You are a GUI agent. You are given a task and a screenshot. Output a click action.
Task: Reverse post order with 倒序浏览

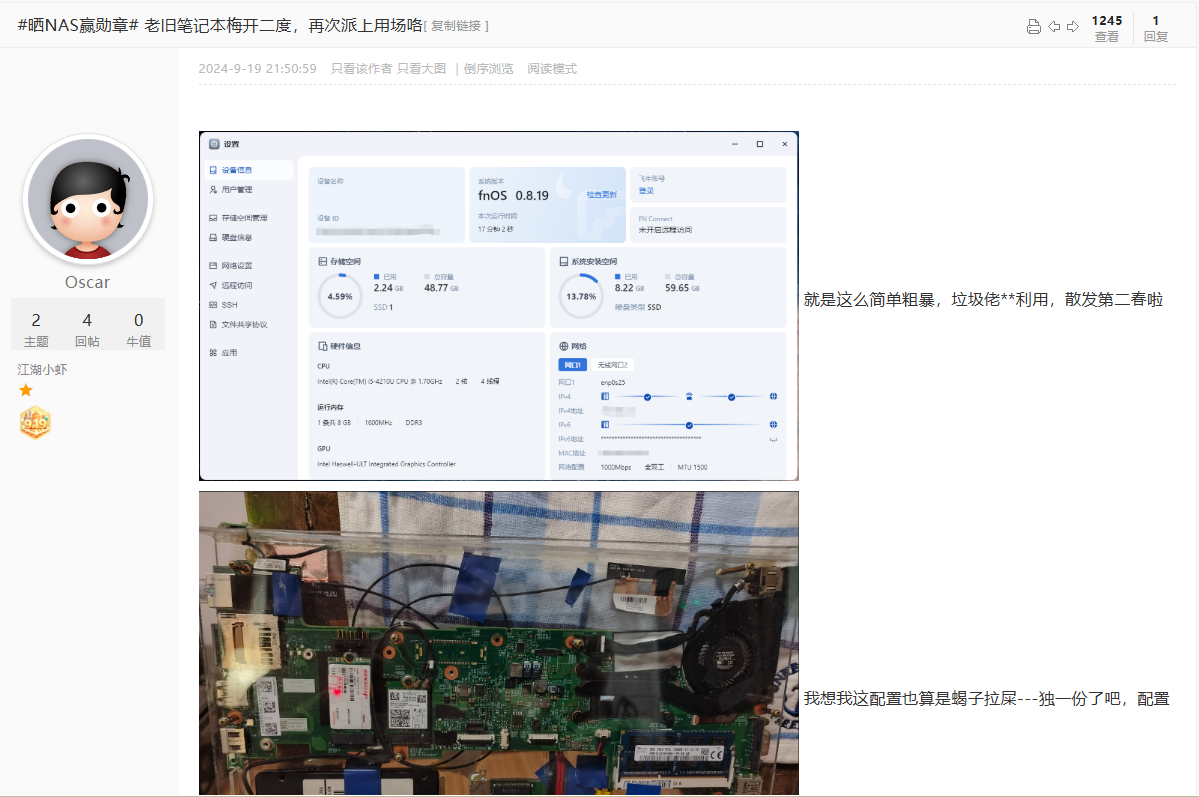click(488, 69)
